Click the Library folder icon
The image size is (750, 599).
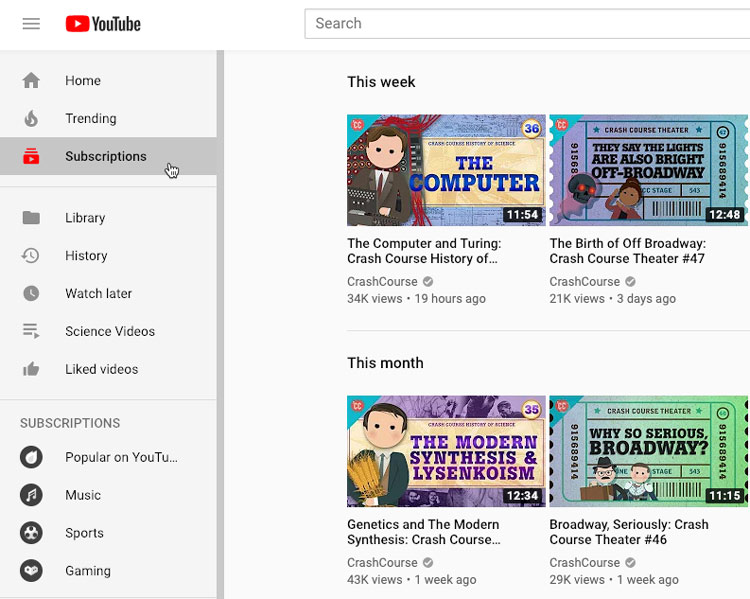(x=31, y=218)
